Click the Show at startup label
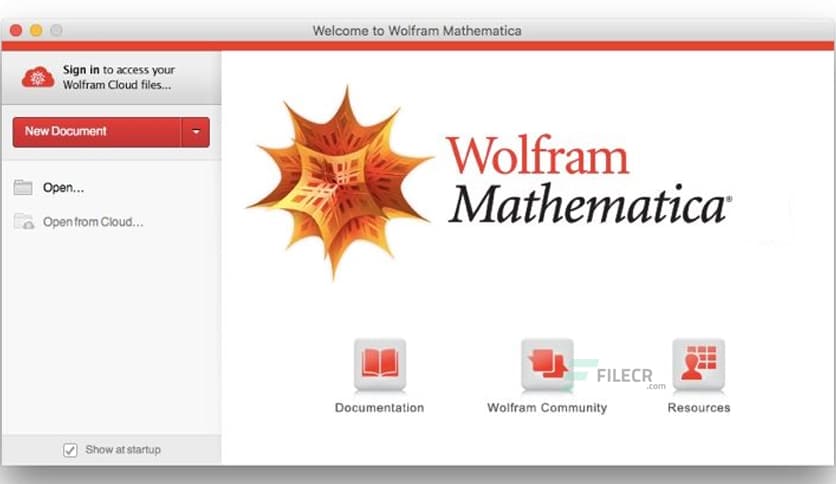This screenshot has height=484, width=836. tap(123, 450)
